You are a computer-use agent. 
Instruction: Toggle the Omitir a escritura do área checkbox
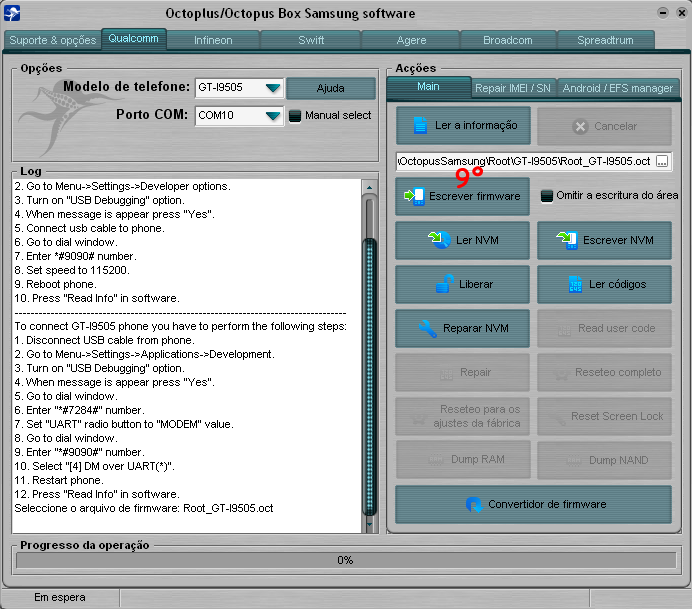coord(547,195)
